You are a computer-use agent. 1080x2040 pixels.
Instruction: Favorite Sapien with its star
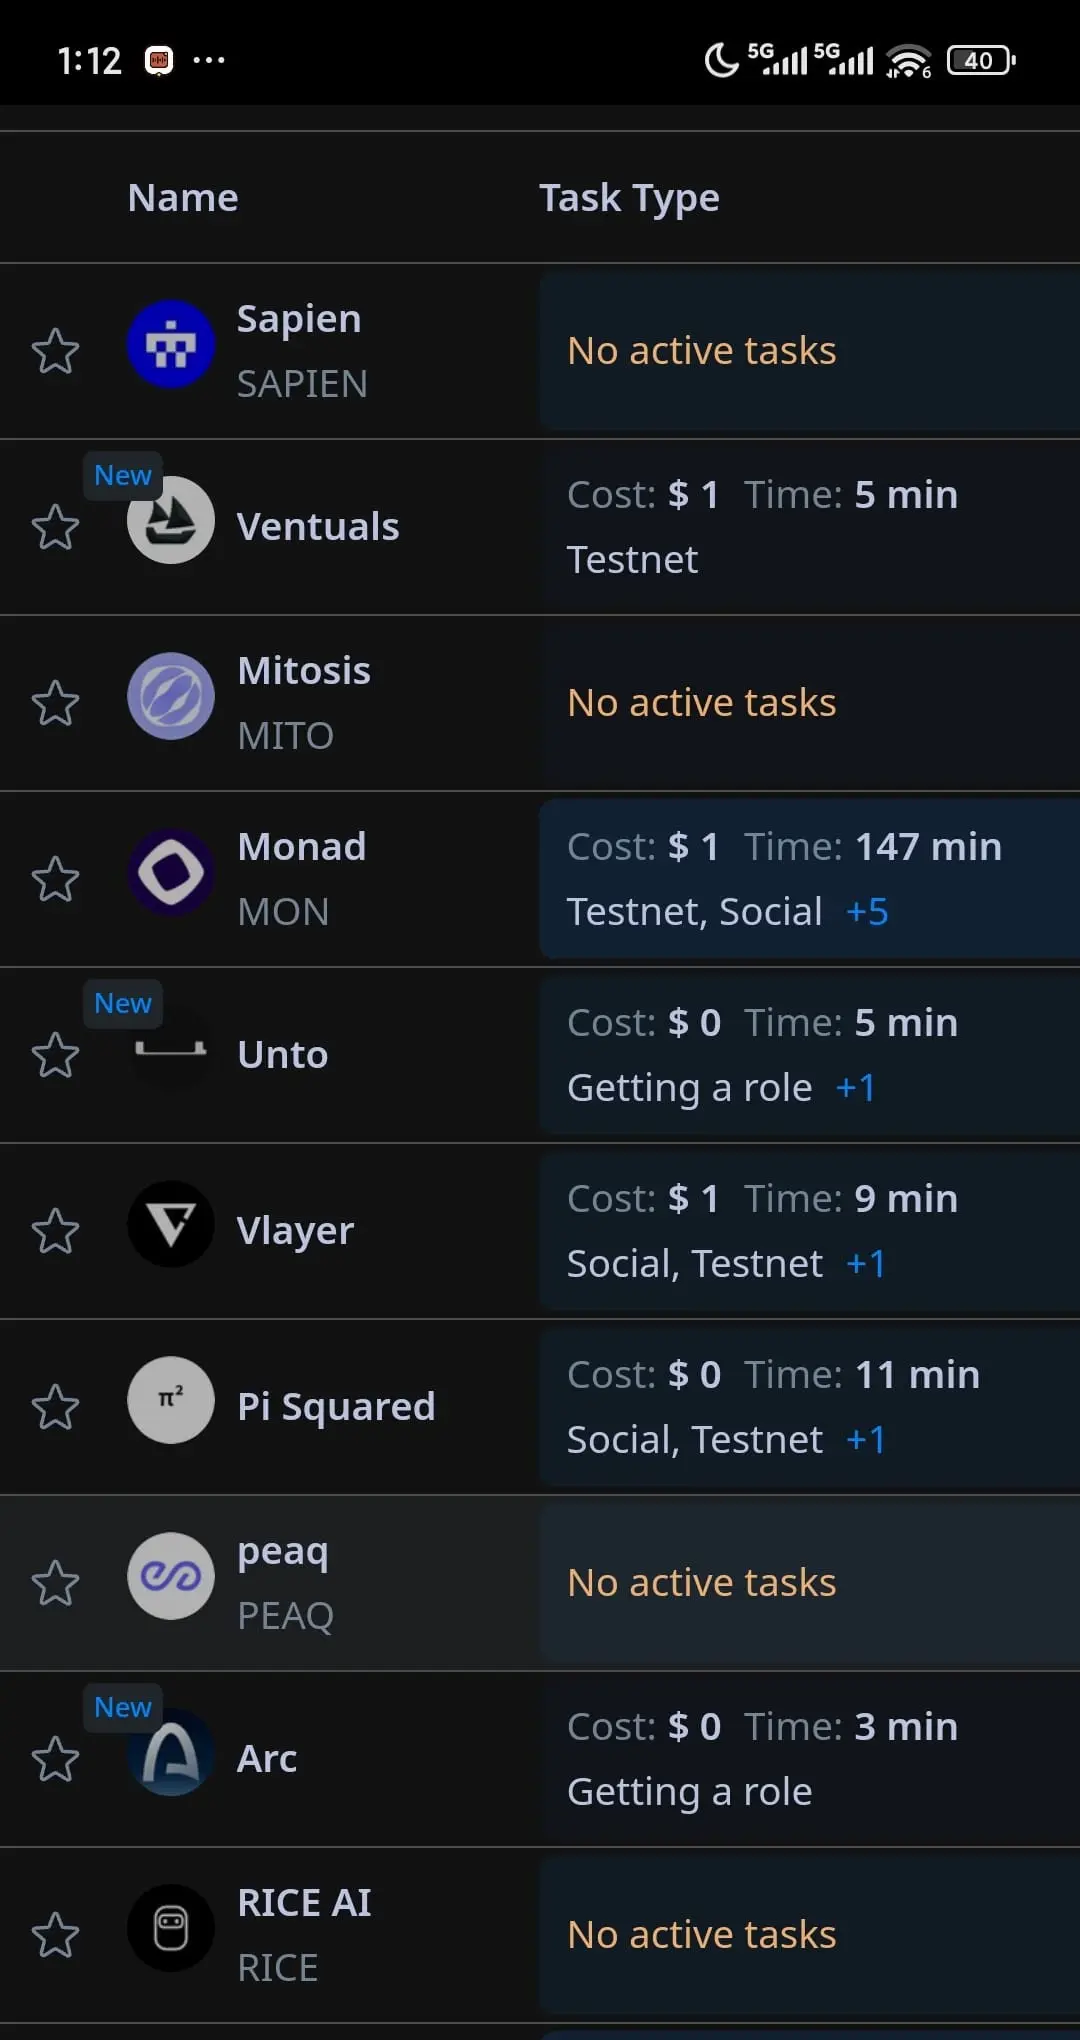click(x=55, y=351)
